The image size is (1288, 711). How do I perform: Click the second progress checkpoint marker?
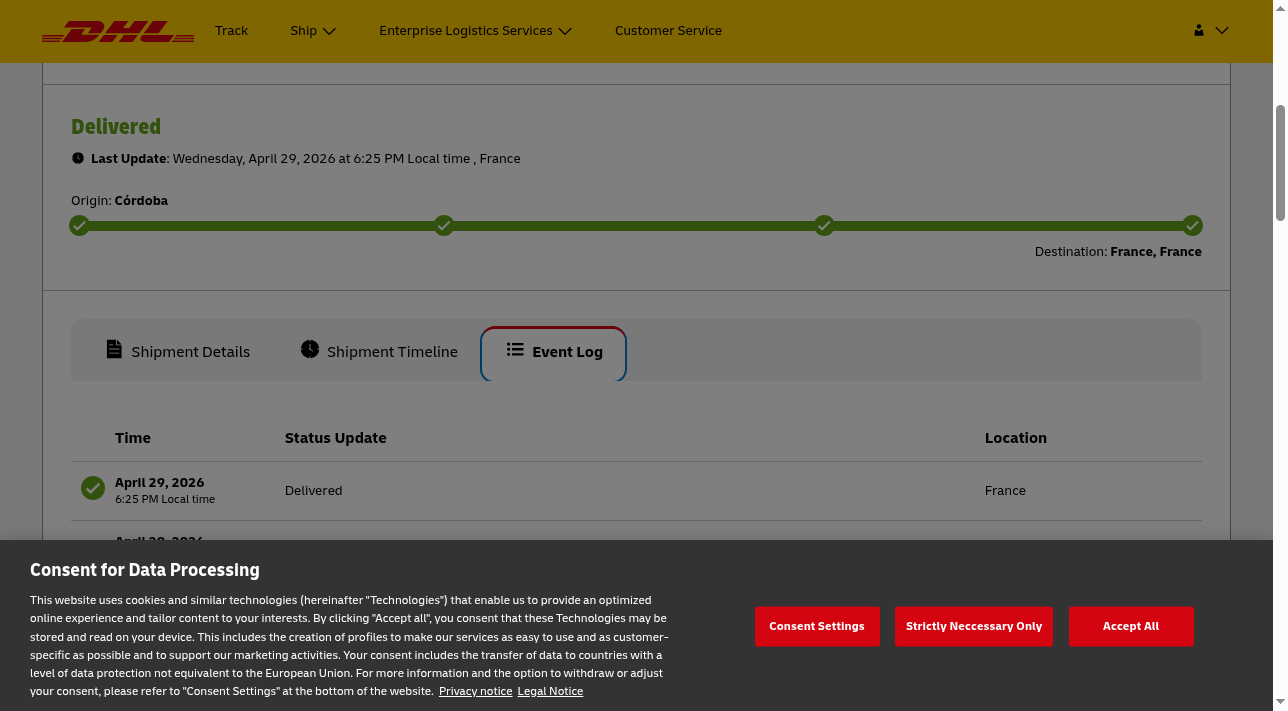(444, 226)
